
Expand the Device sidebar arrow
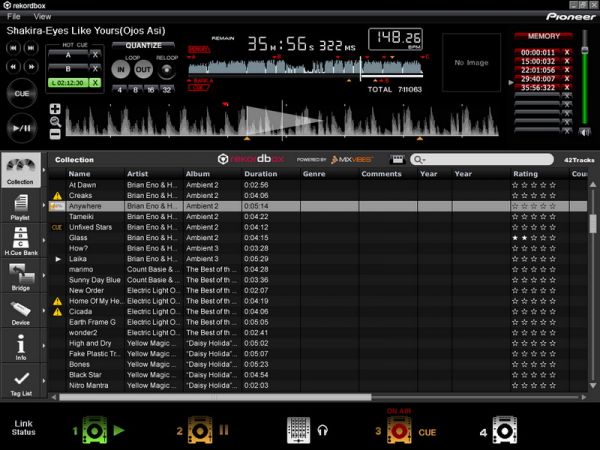point(44,310)
